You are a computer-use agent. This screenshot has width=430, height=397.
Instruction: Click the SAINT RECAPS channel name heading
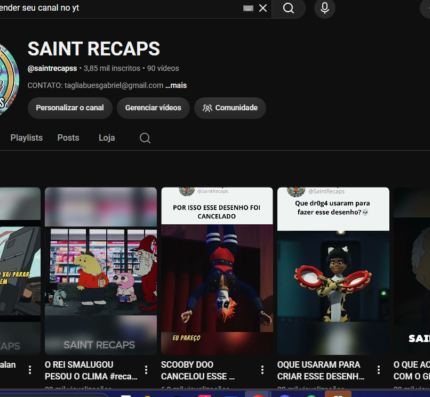point(94,49)
